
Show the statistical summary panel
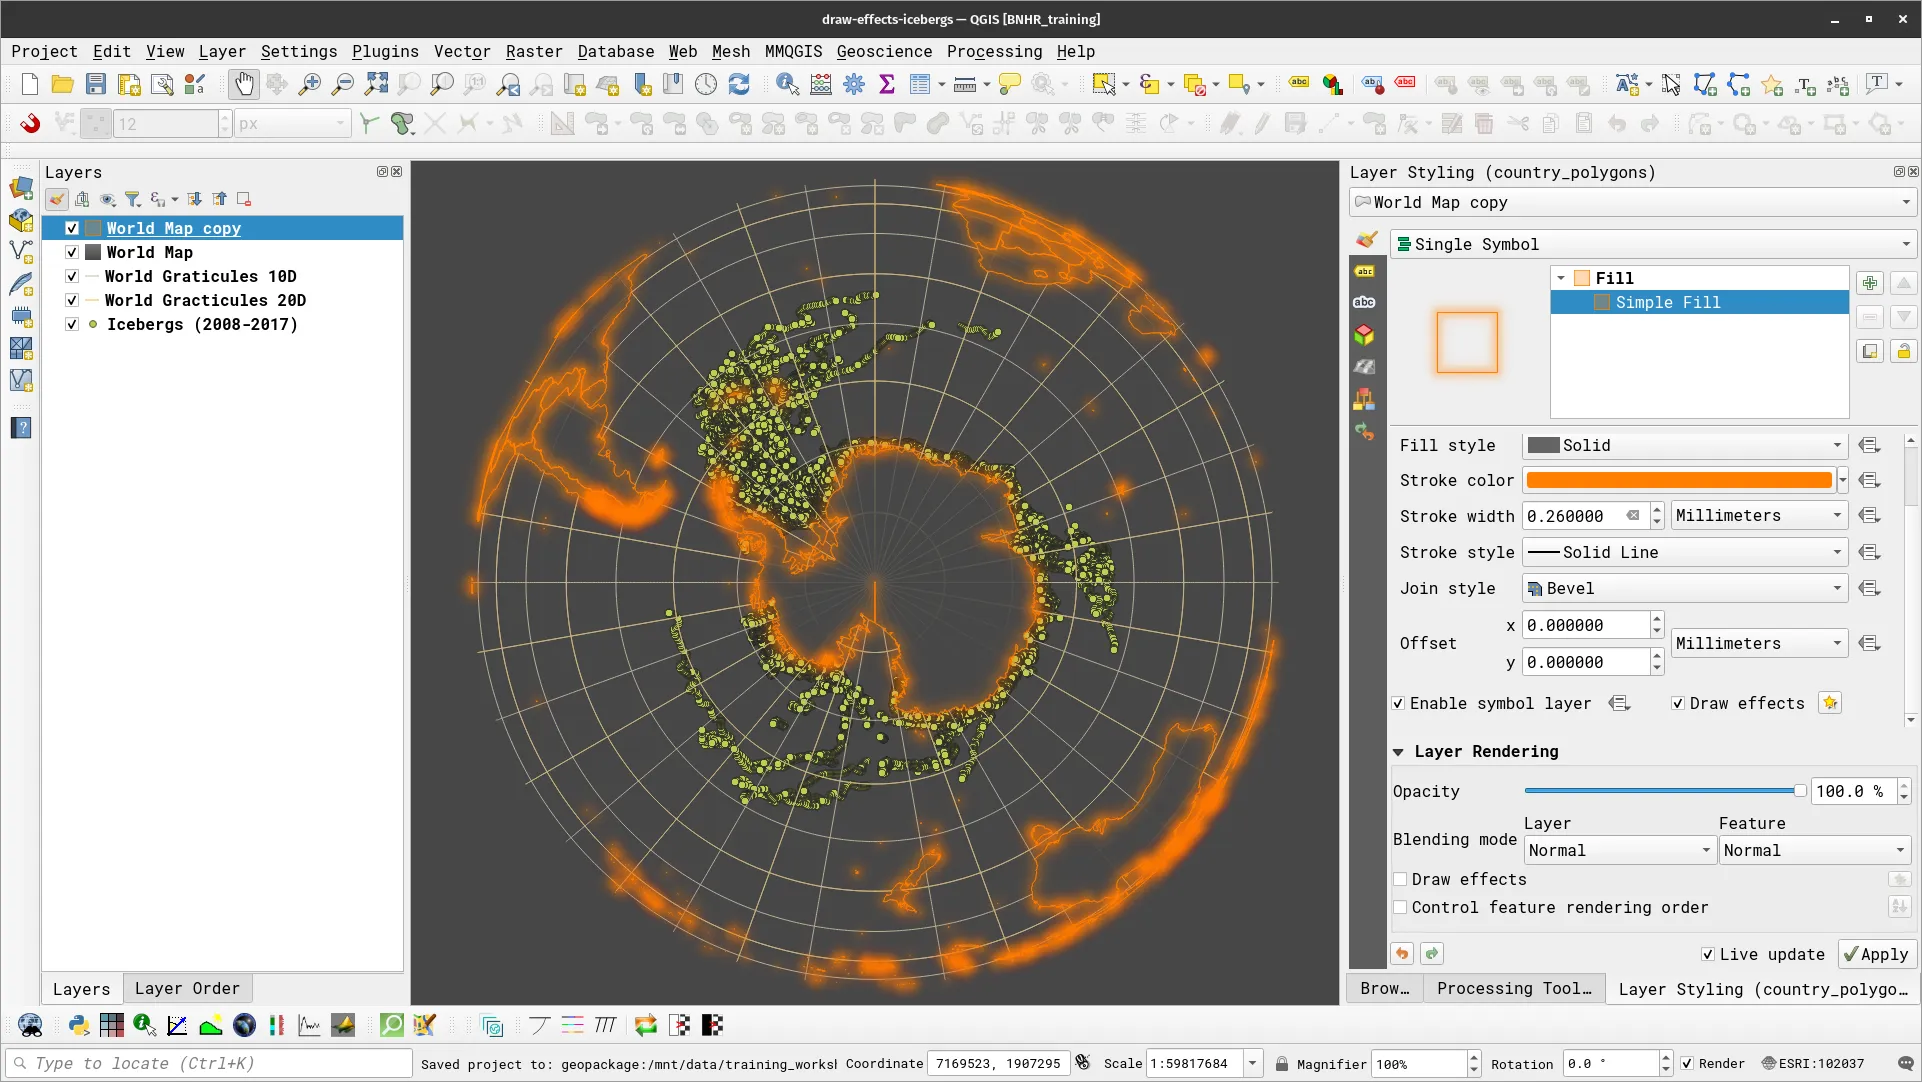pos(887,84)
